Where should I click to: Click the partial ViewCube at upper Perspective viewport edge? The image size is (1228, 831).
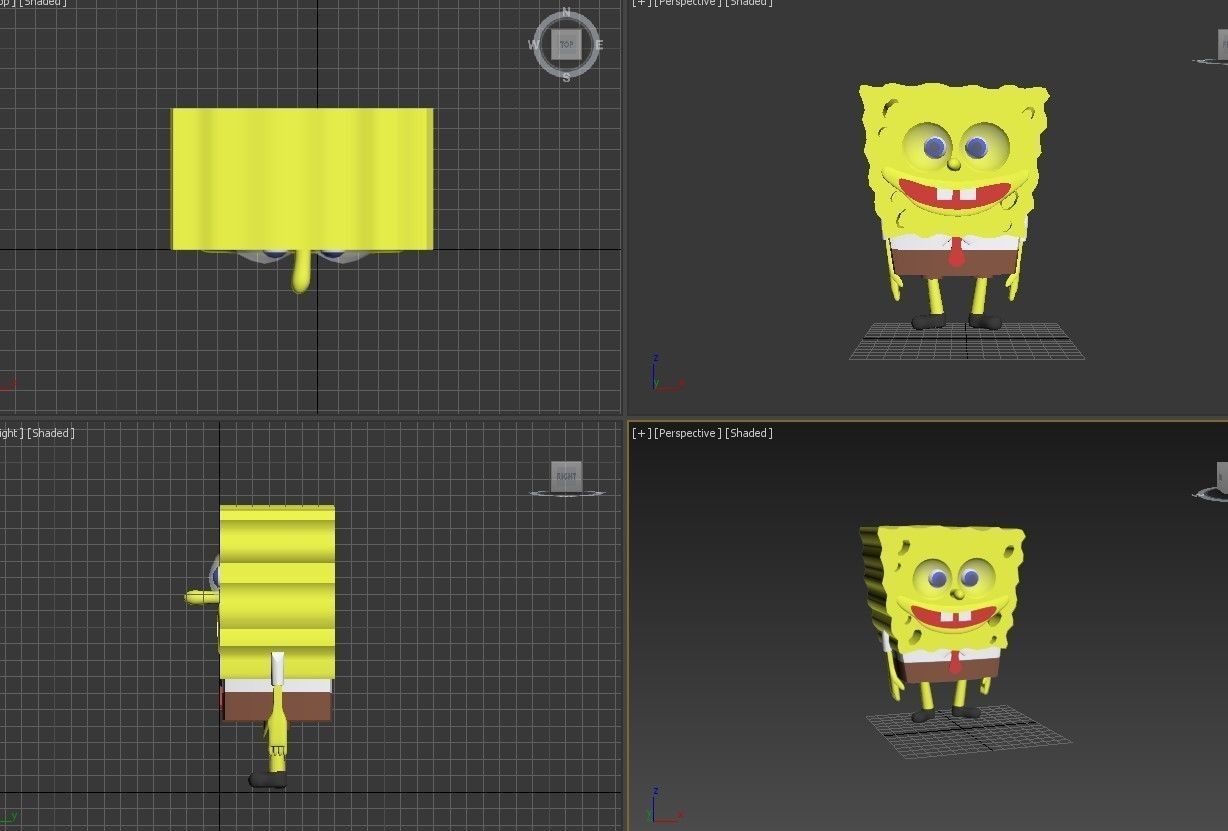click(x=1220, y=45)
